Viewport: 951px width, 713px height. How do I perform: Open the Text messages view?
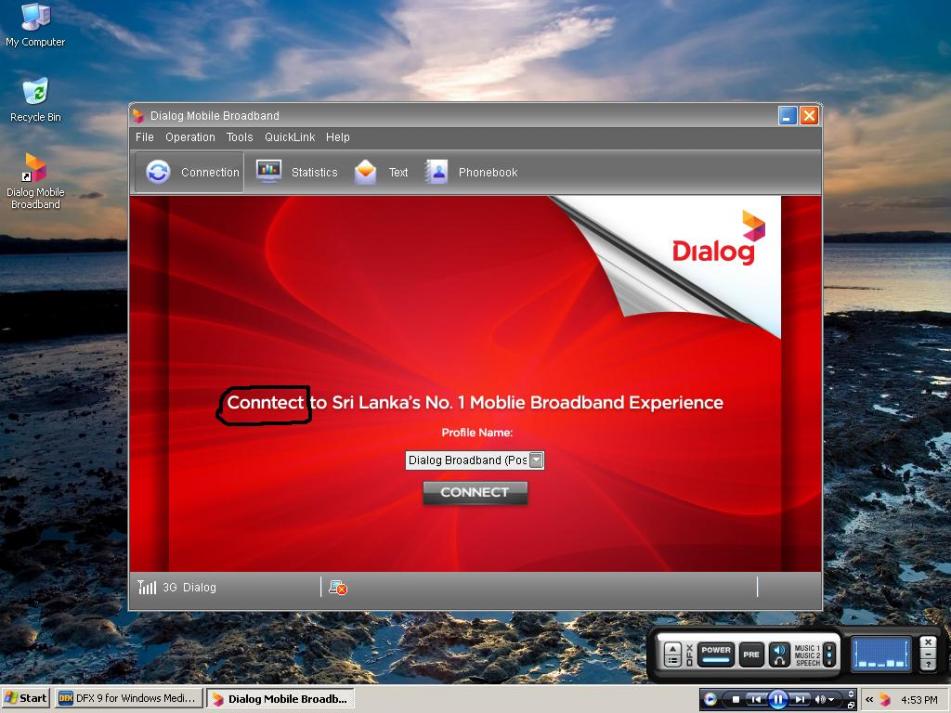381,172
